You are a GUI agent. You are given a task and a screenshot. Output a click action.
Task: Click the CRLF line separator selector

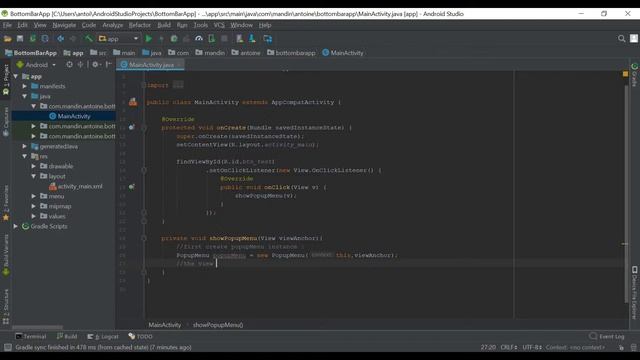click(x=509, y=347)
